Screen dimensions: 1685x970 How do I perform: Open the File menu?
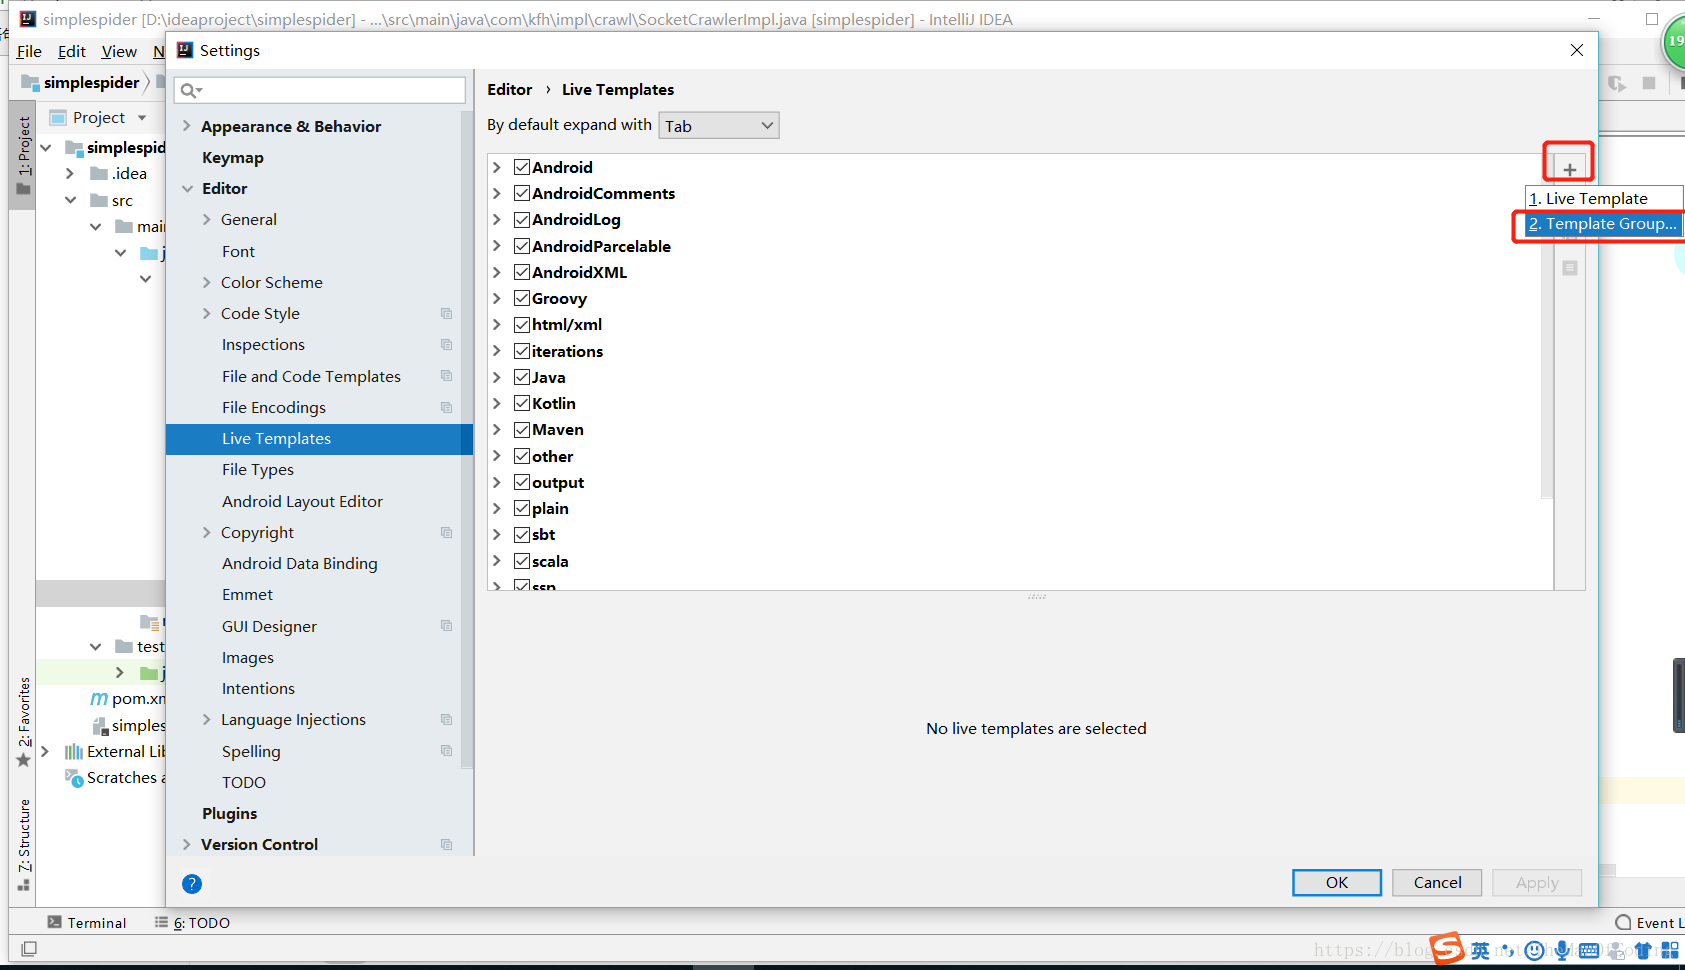click(x=29, y=51)
